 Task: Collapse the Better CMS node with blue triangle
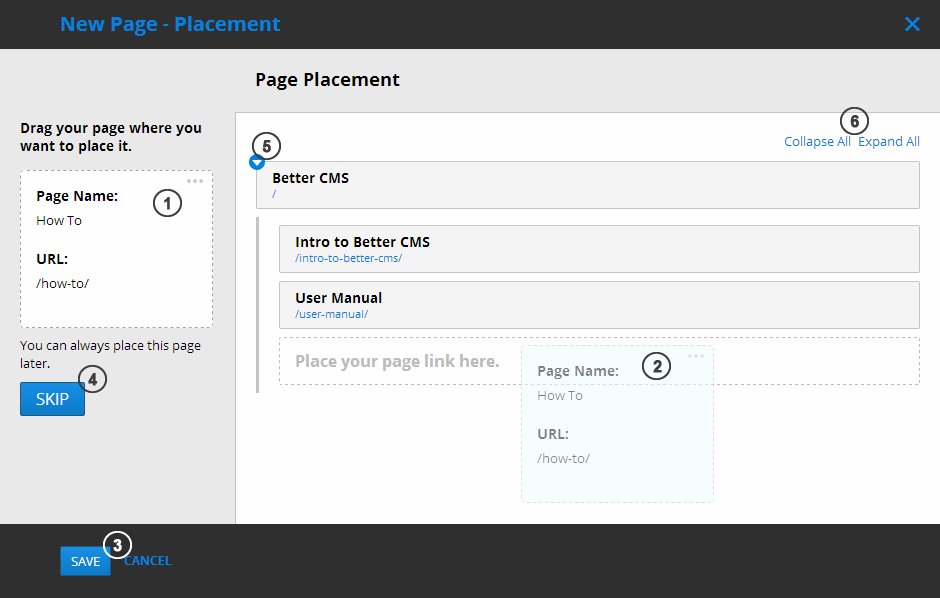click(257, 162)
